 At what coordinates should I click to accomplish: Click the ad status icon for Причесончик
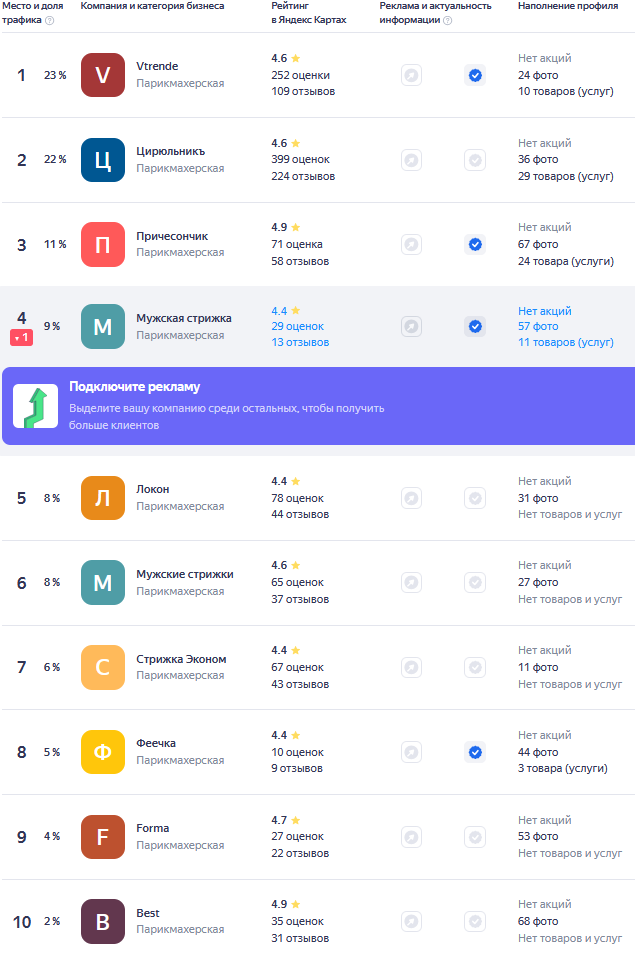coord(411,245)
